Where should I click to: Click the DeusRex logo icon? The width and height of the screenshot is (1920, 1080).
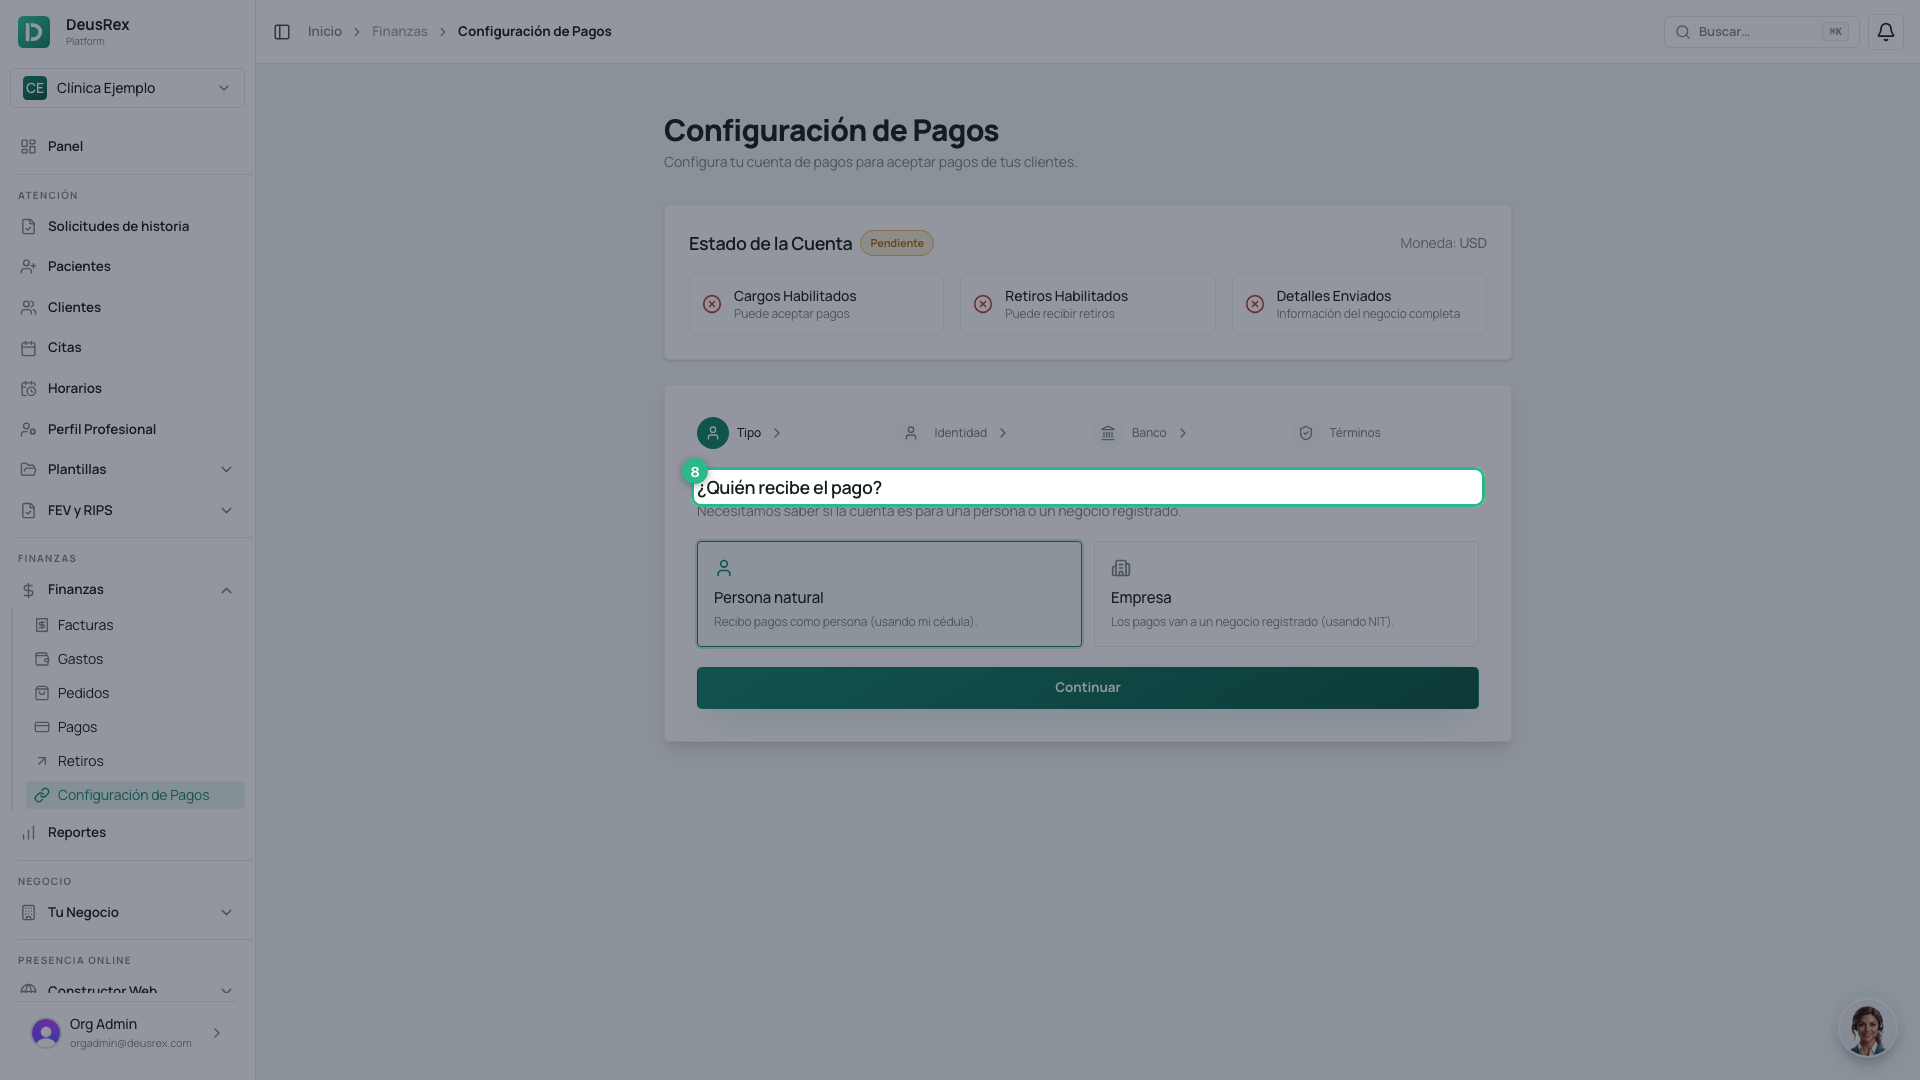[x=34, y=32]
